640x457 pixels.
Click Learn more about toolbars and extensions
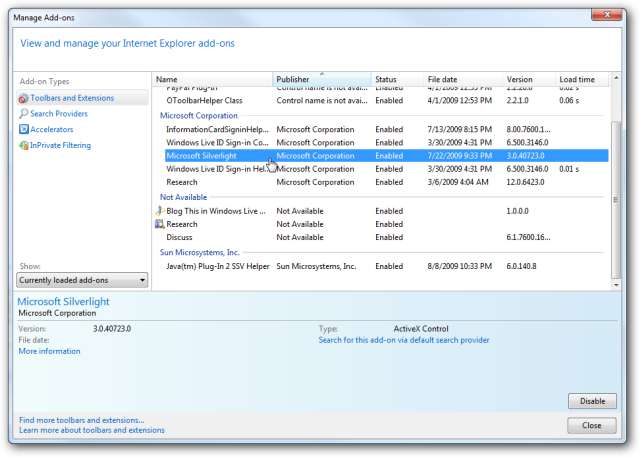point(92,430)
